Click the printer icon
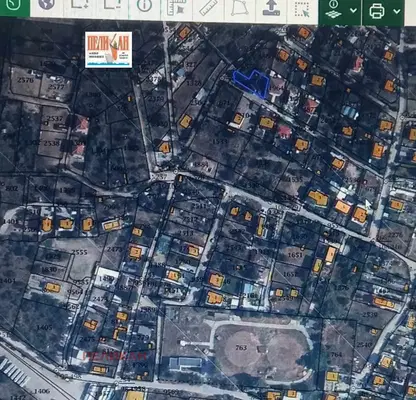This screenshot has height=400, width=416. (377, 11)
